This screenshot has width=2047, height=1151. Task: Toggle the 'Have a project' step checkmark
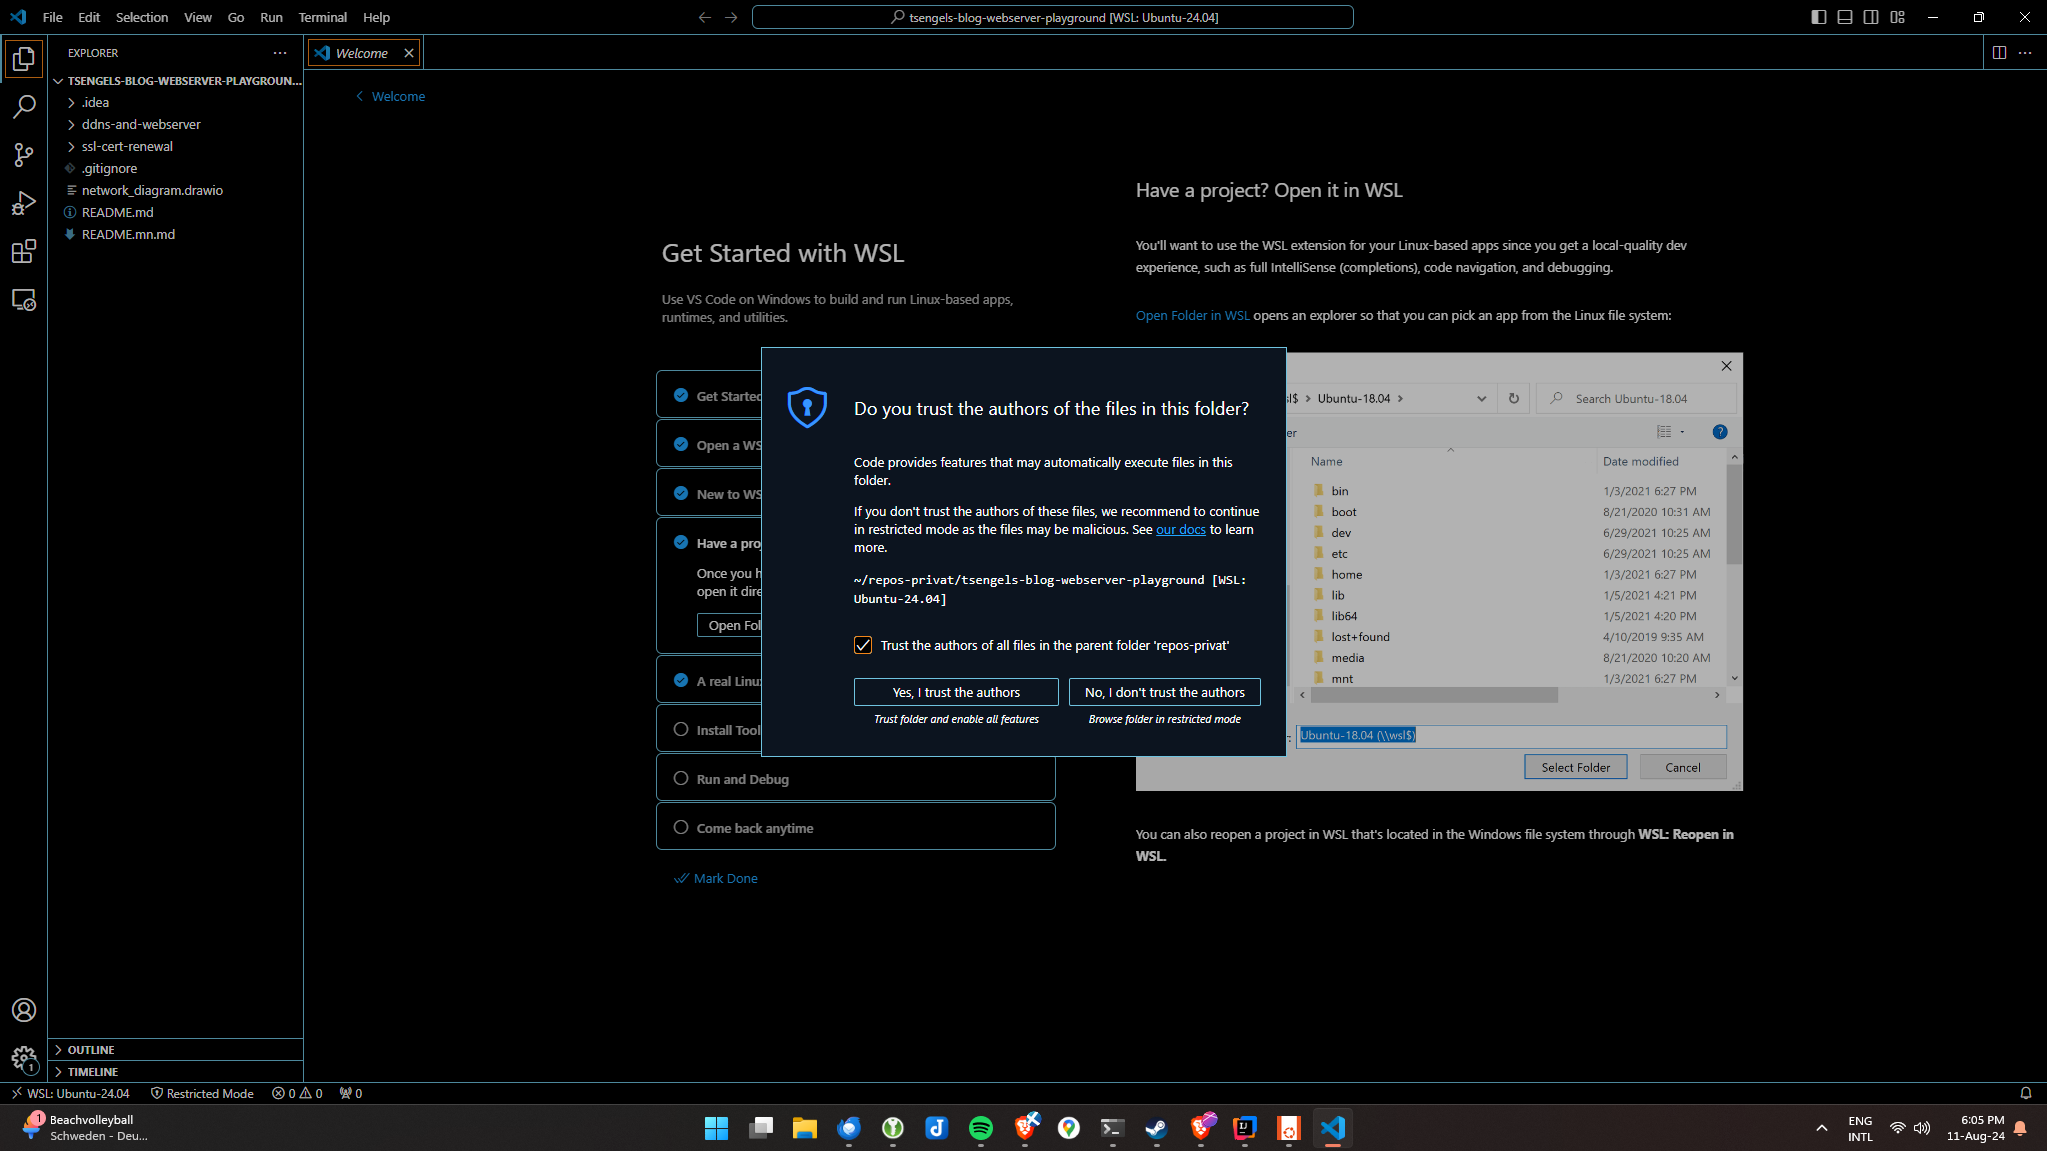pyautogui.click(x=681, y=543)
